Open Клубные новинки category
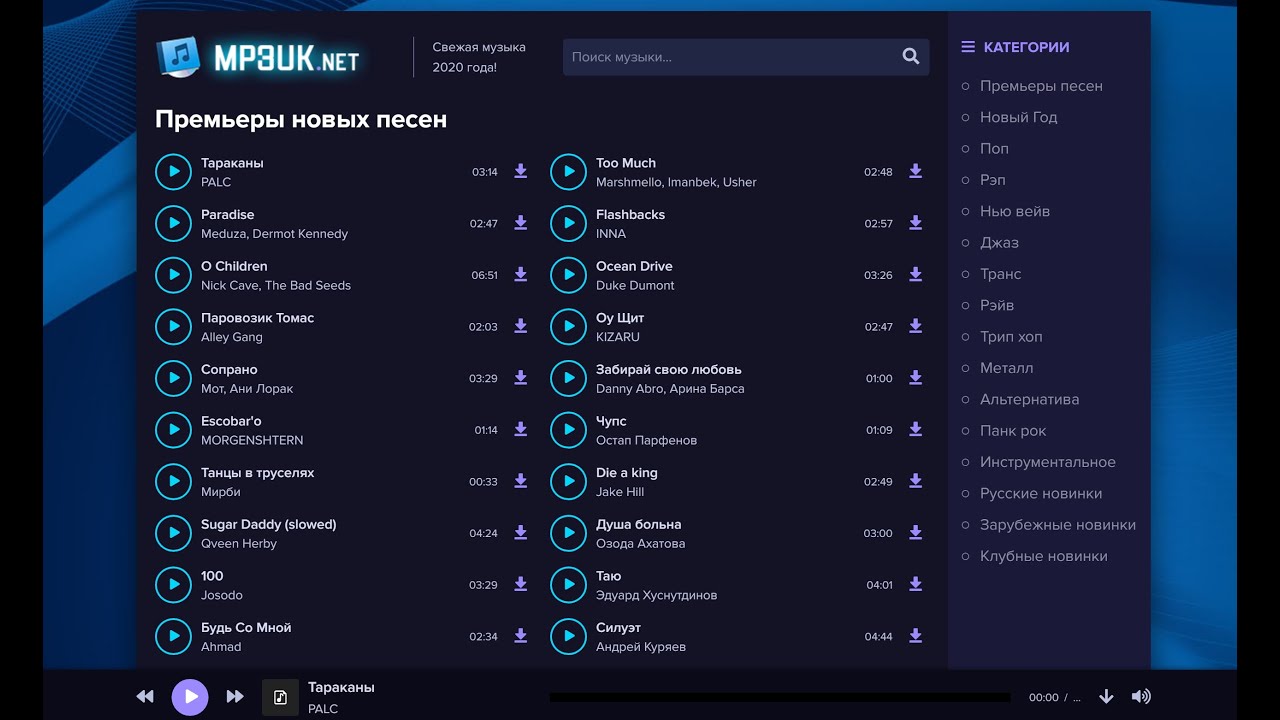Screen dimensions: 1280x720 tap(1044, 556)
